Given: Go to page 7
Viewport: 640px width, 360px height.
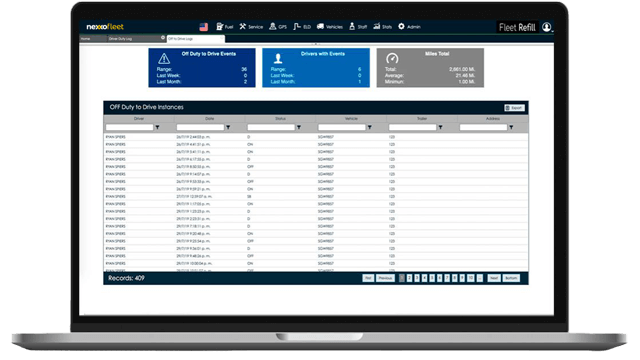Looking at the screenshot, I should click(x=447, y=278).
